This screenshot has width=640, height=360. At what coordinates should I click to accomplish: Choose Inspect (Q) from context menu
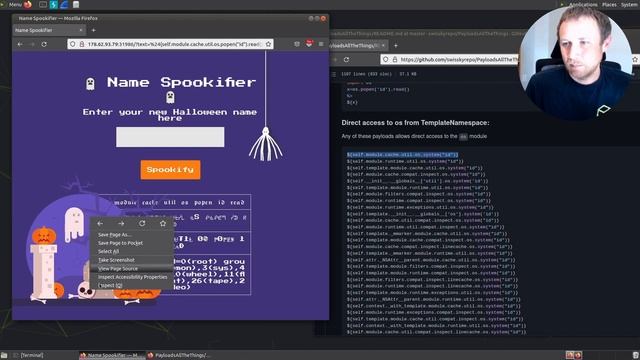point(131,285)
